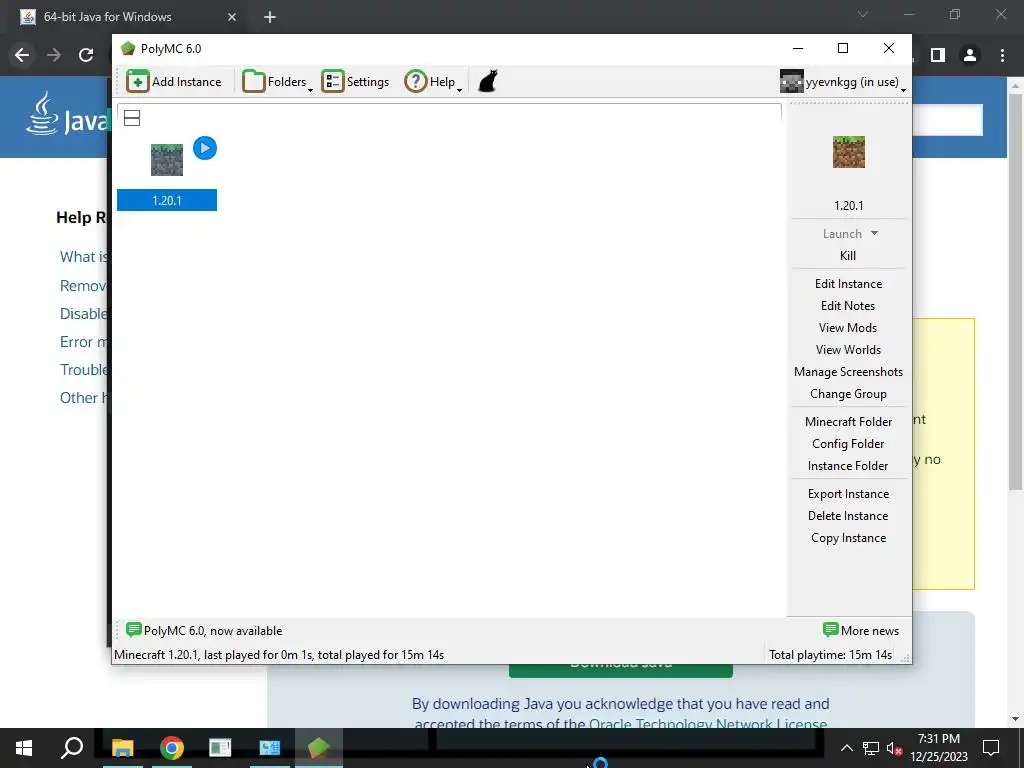The width and height of the screenshot is (1024, 768).
Task: Click Delete Instance
Action: click(x=848, y=517)
